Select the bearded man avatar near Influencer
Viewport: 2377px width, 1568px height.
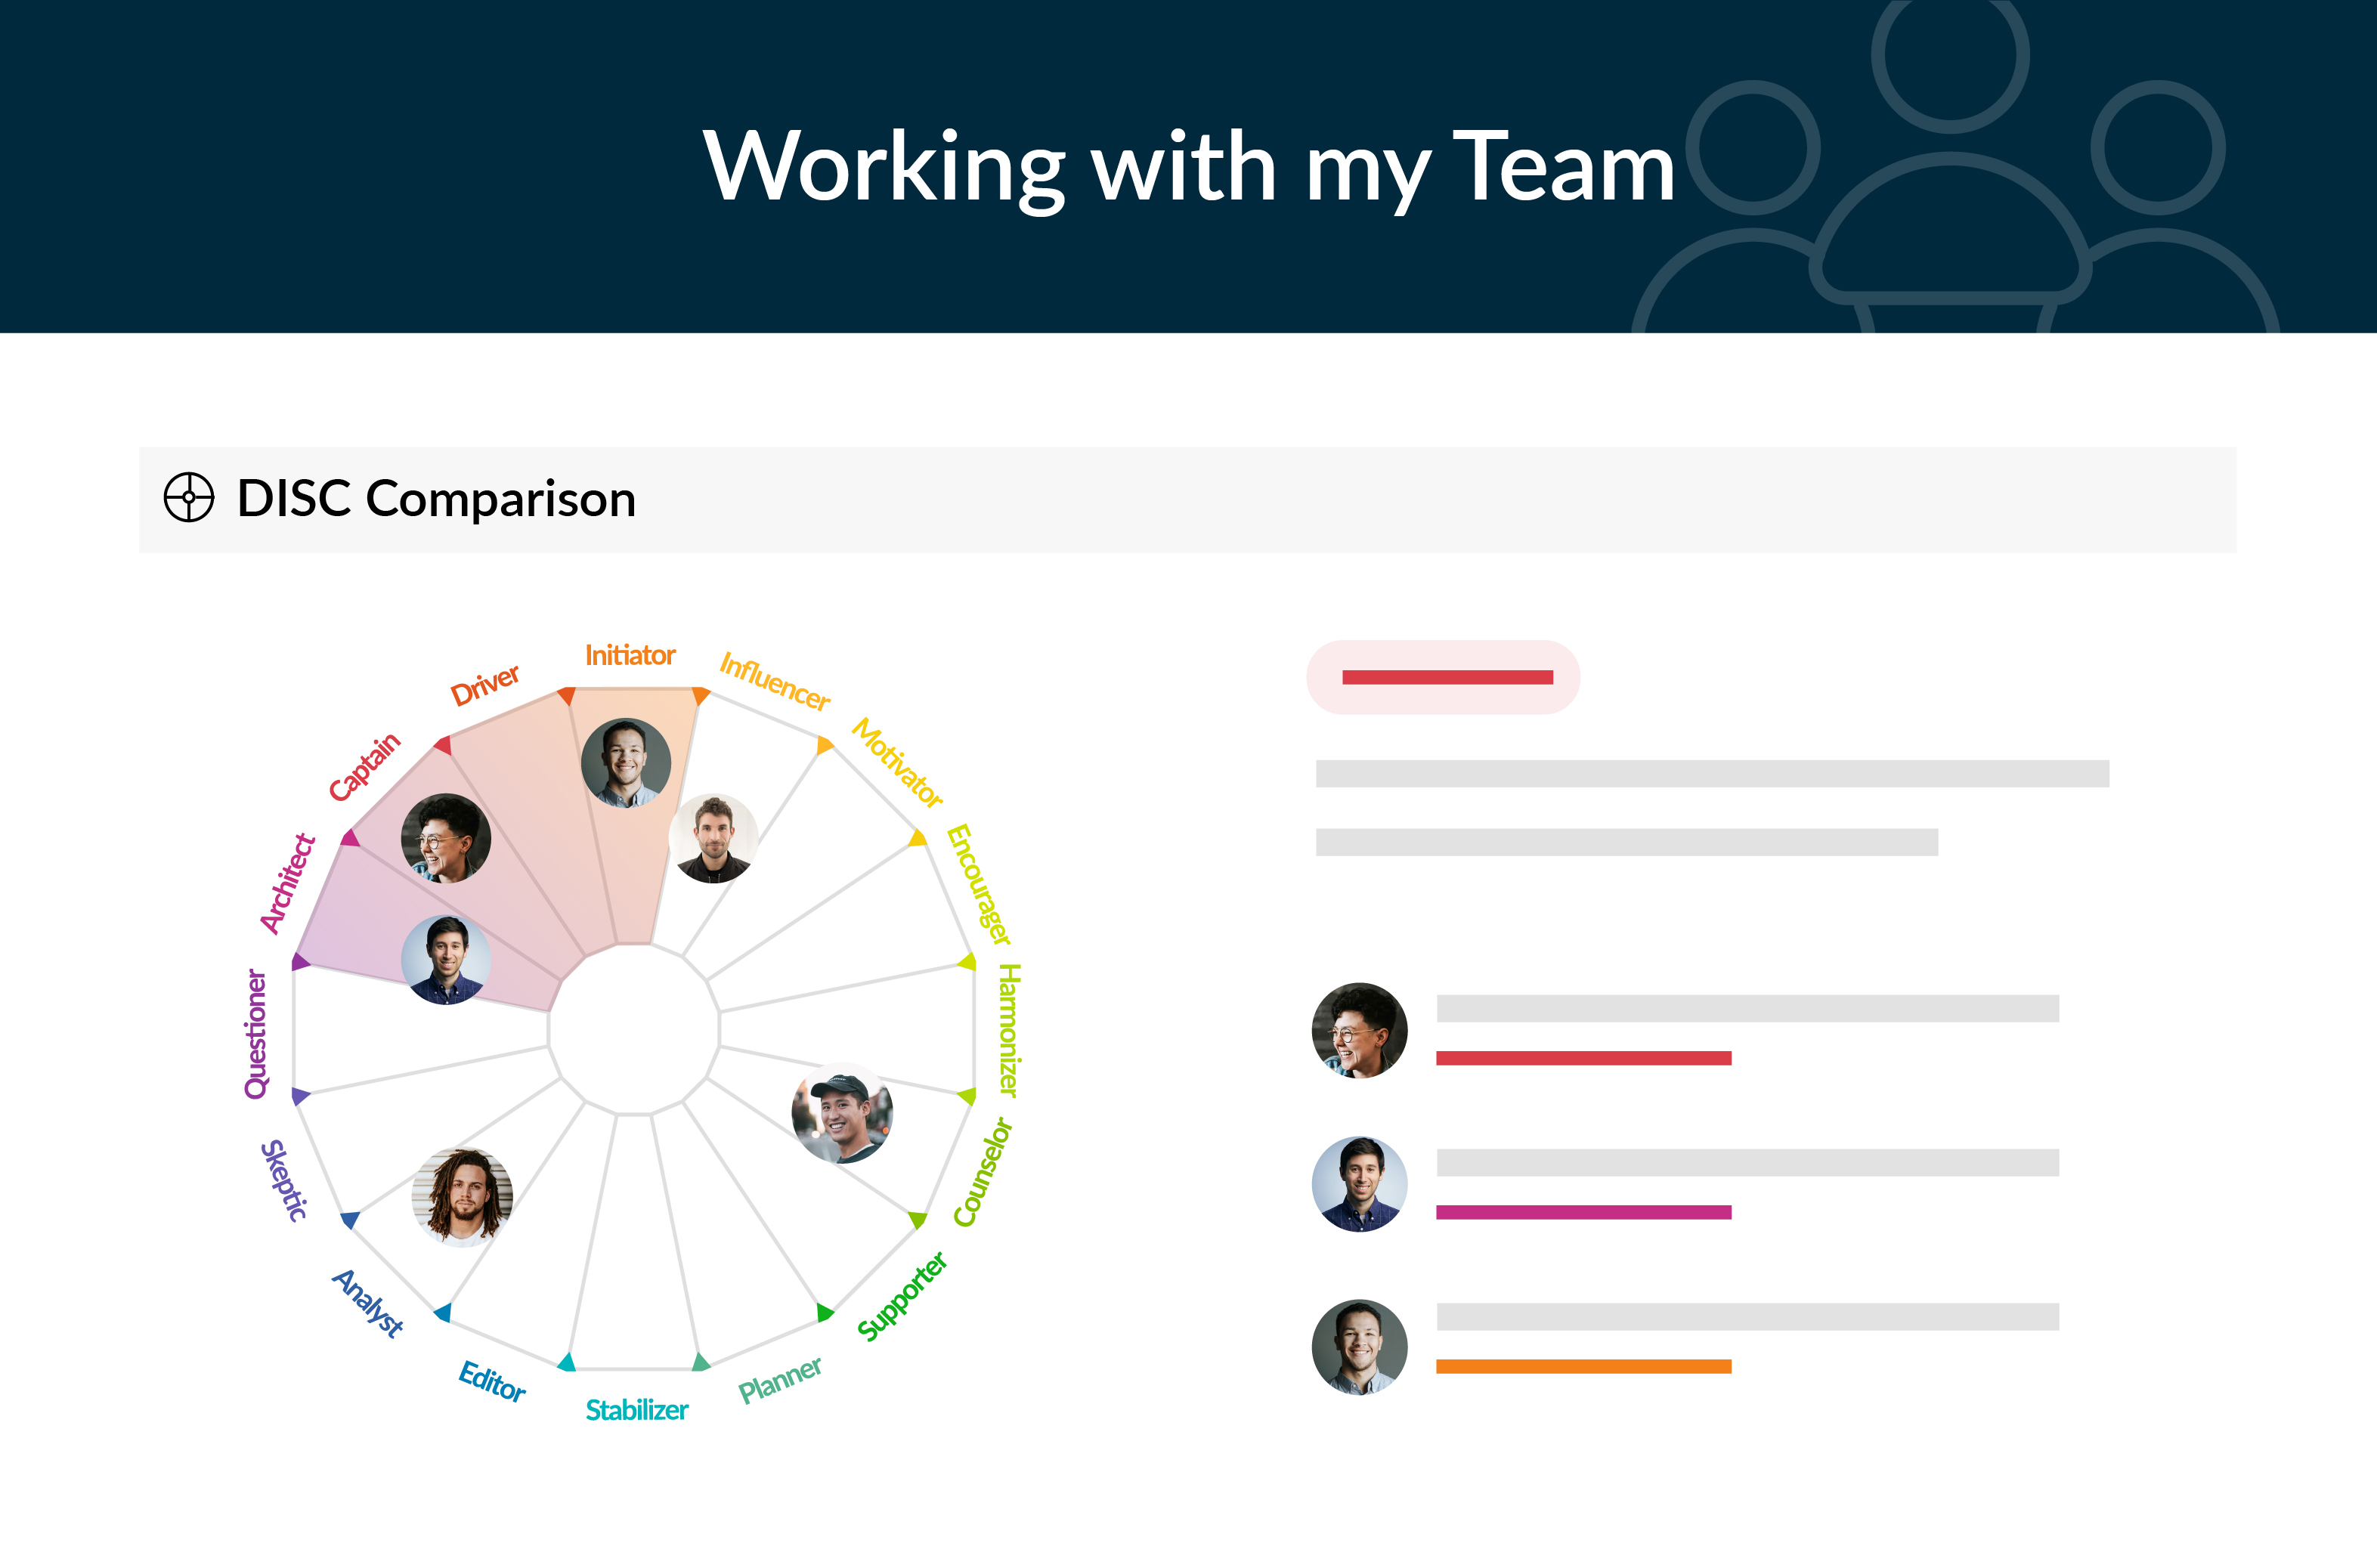713,838
